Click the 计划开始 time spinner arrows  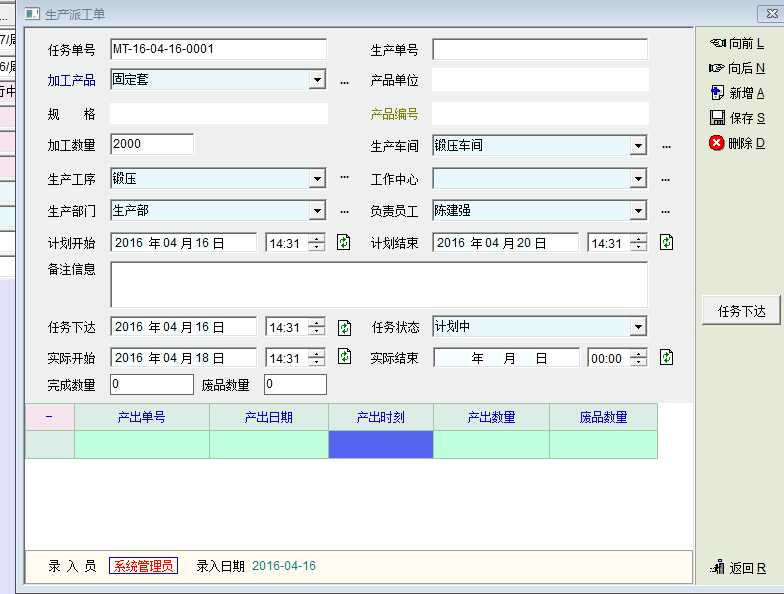(317, 243)
